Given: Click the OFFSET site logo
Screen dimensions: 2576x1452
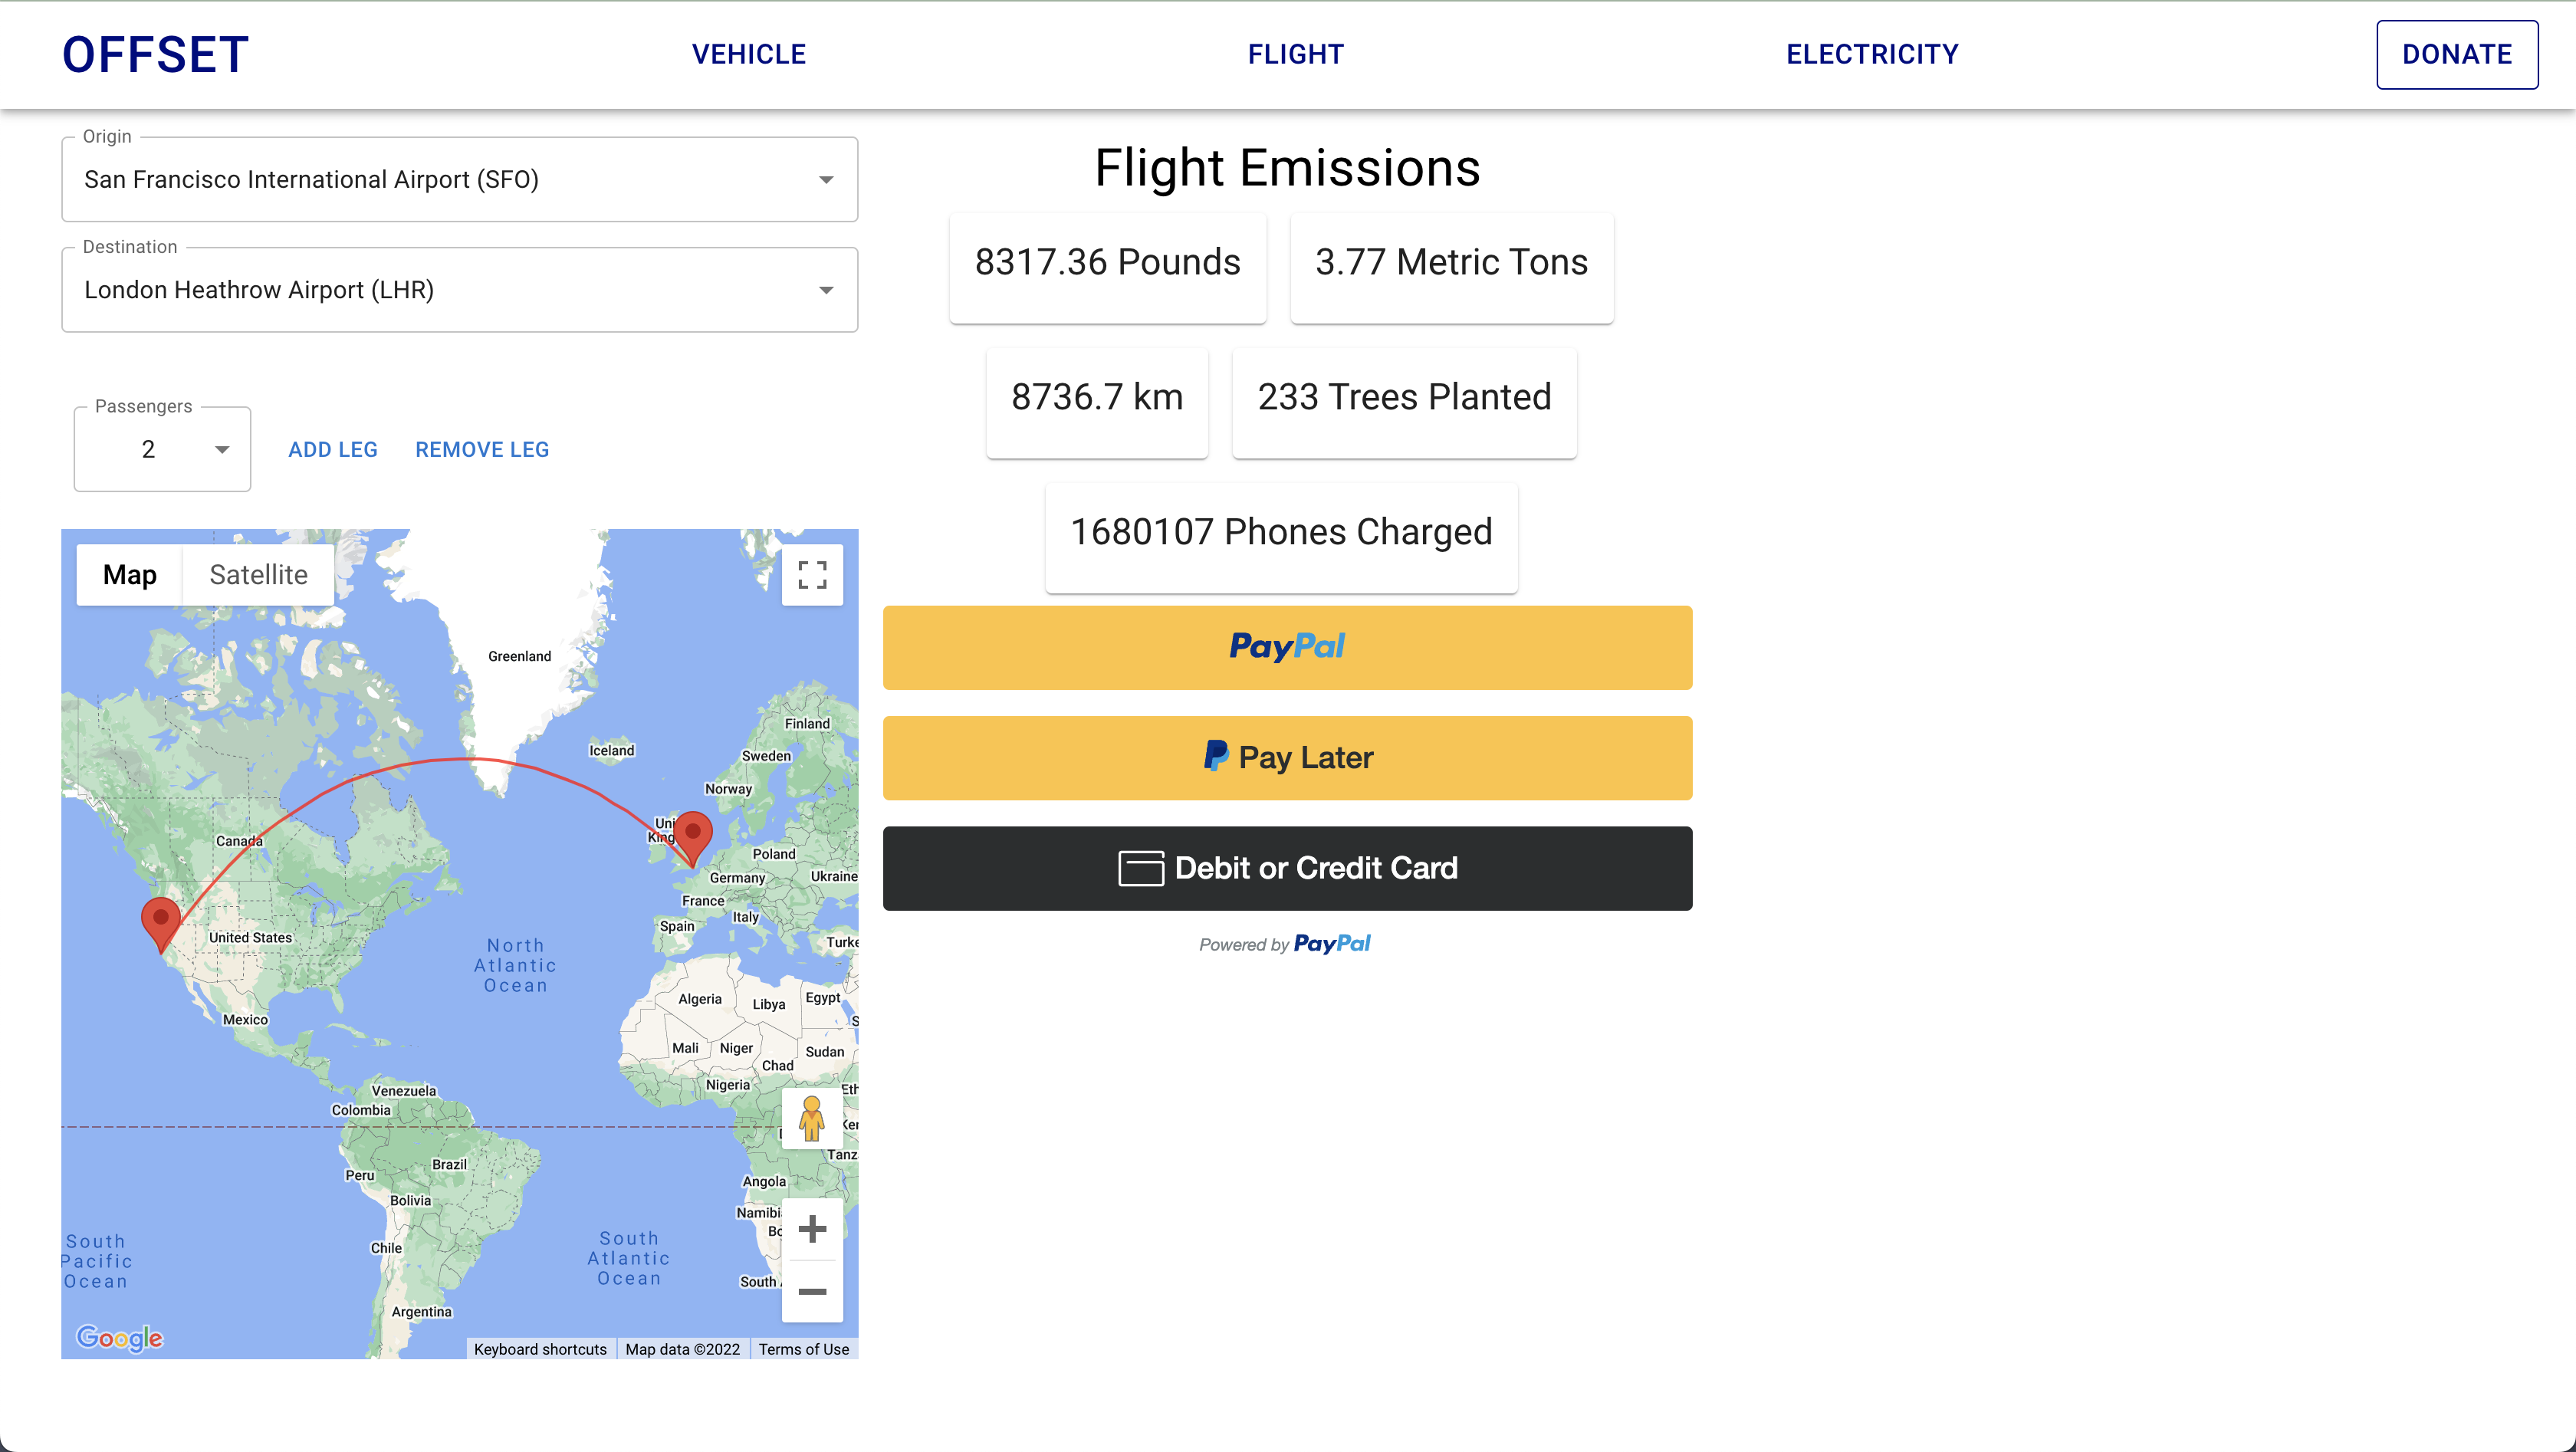Looking at the screenshot, I should pyautogui.click(x=155, y=54).
